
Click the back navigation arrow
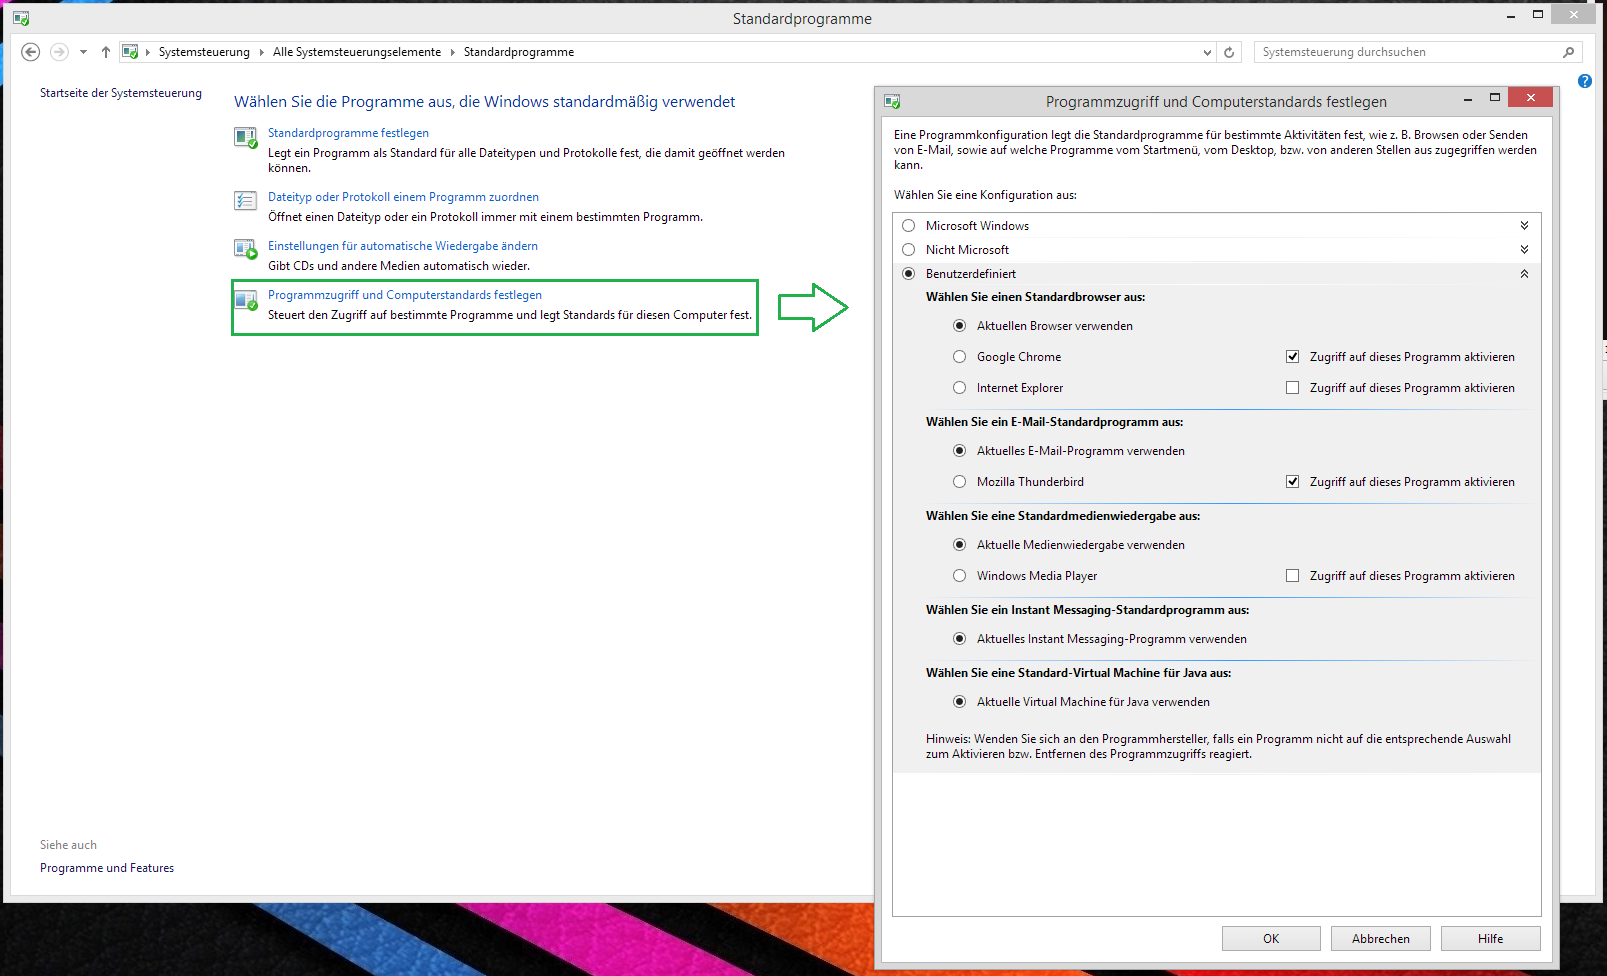click(x=30, y=52)
